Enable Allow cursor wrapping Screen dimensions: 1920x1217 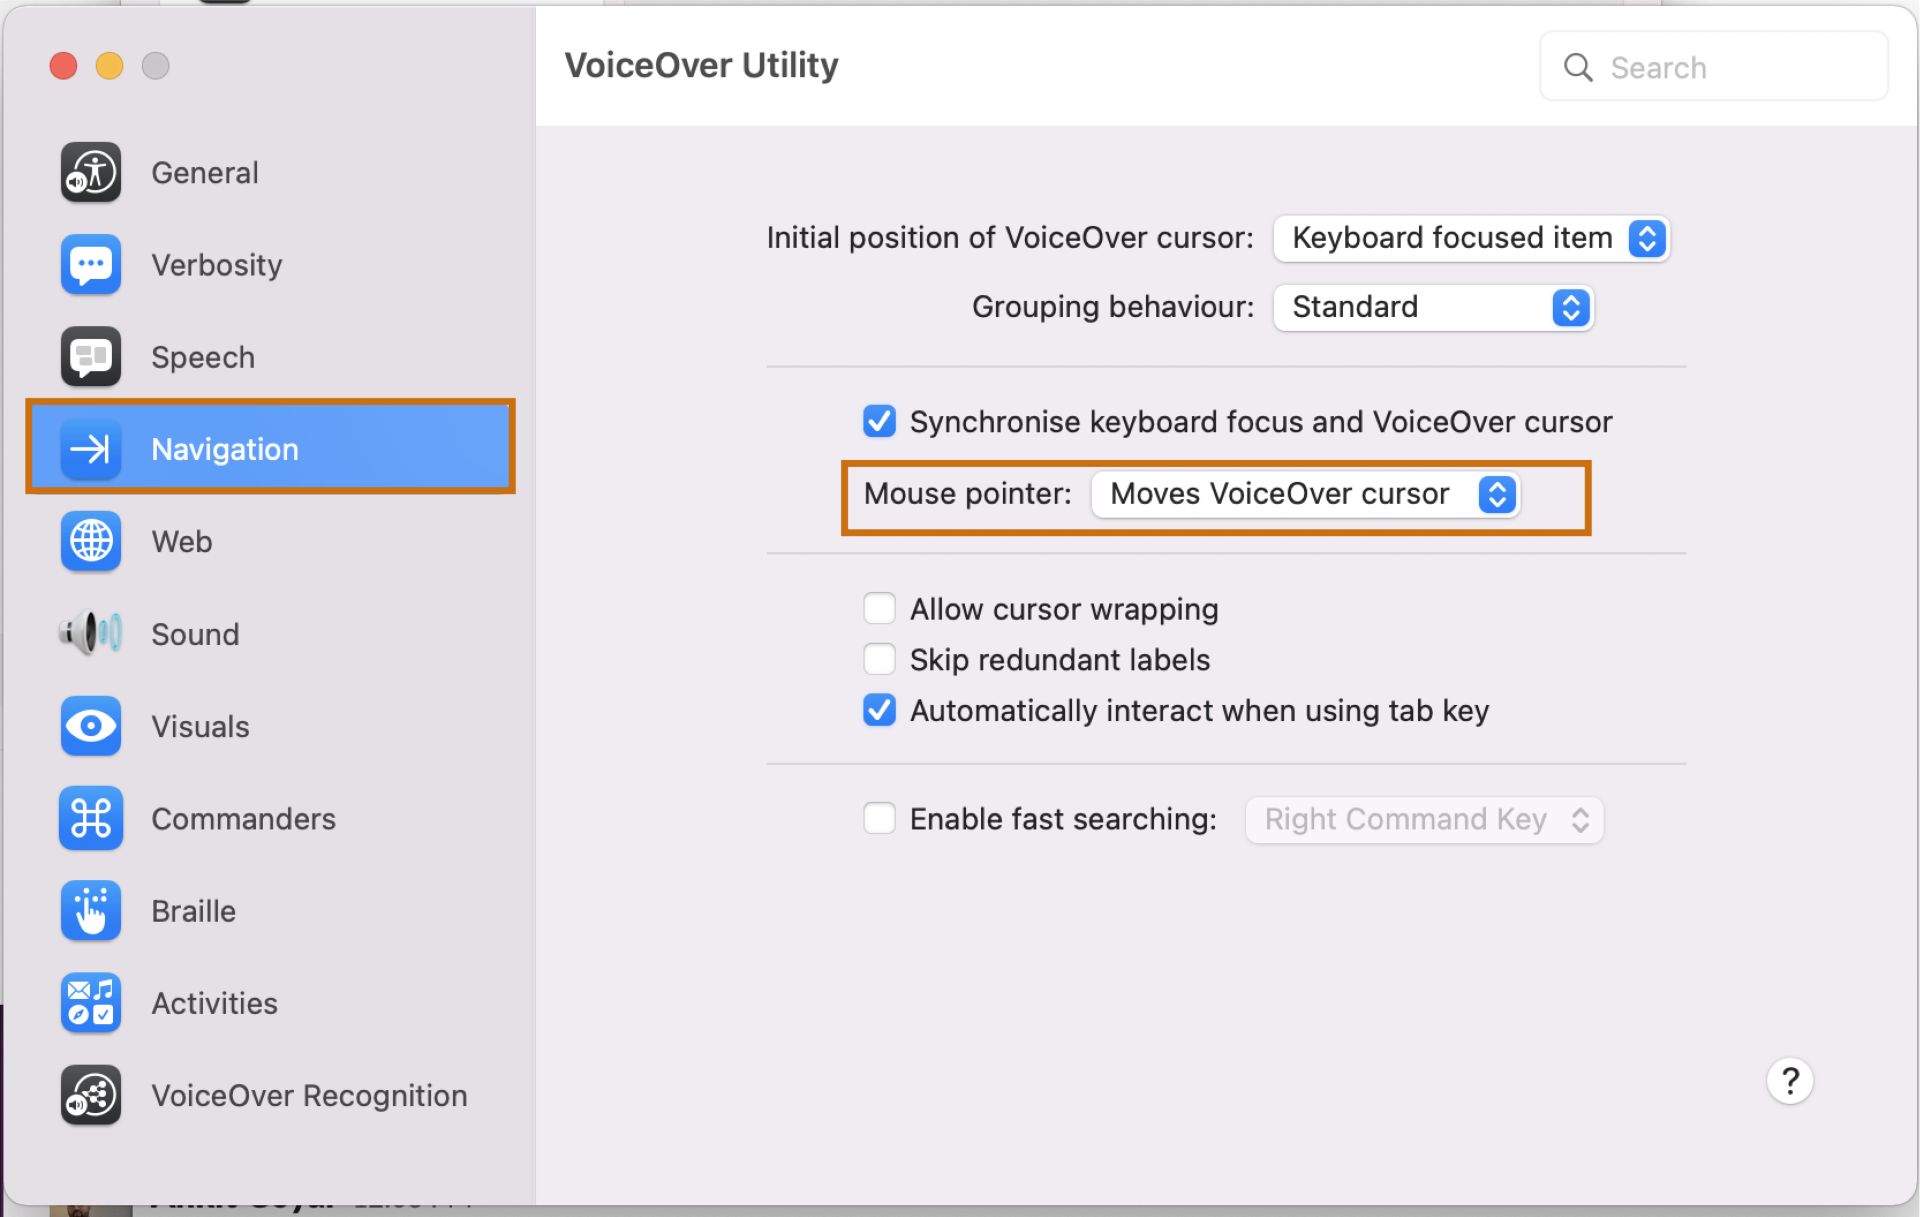(879, 608)
